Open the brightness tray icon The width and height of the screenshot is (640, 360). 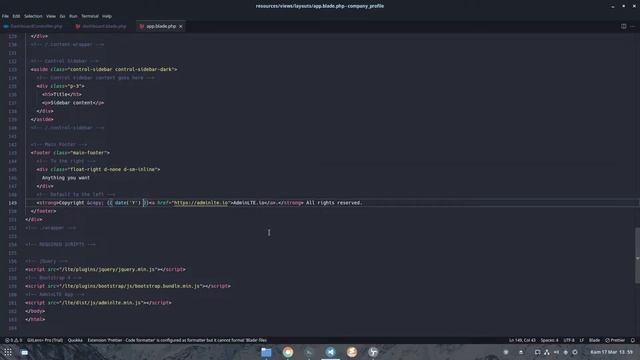[565, 352]
